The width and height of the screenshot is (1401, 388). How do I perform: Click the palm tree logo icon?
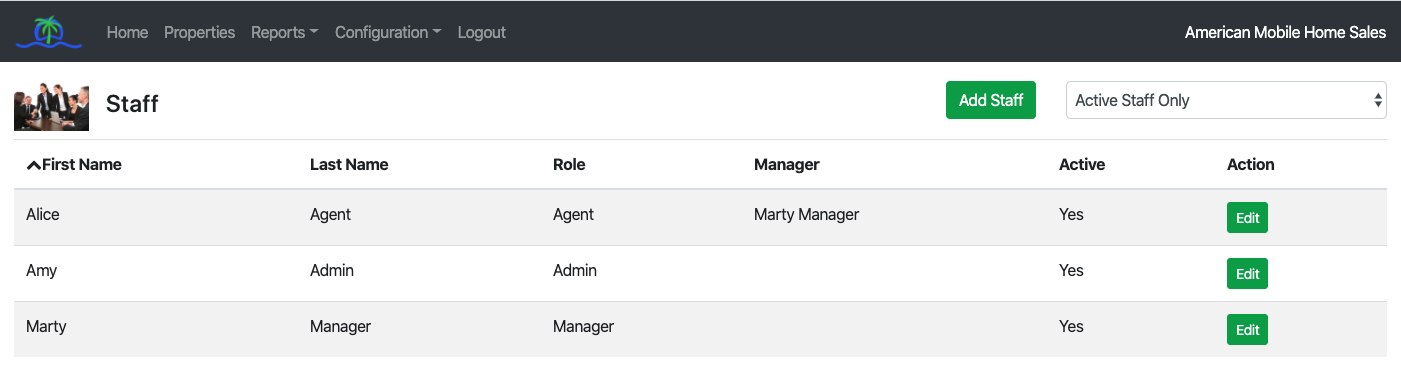click(48, 32)
